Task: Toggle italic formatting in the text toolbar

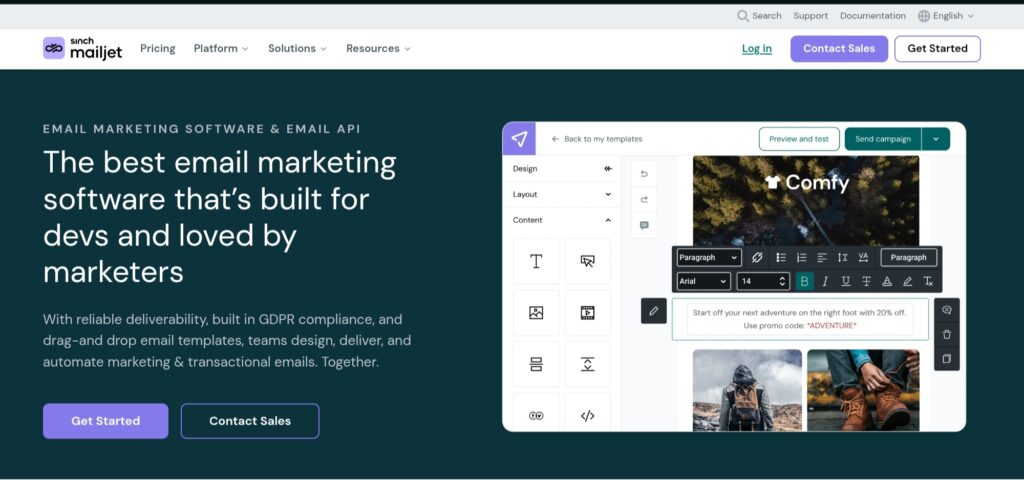Action: click(x=825, y=282)
